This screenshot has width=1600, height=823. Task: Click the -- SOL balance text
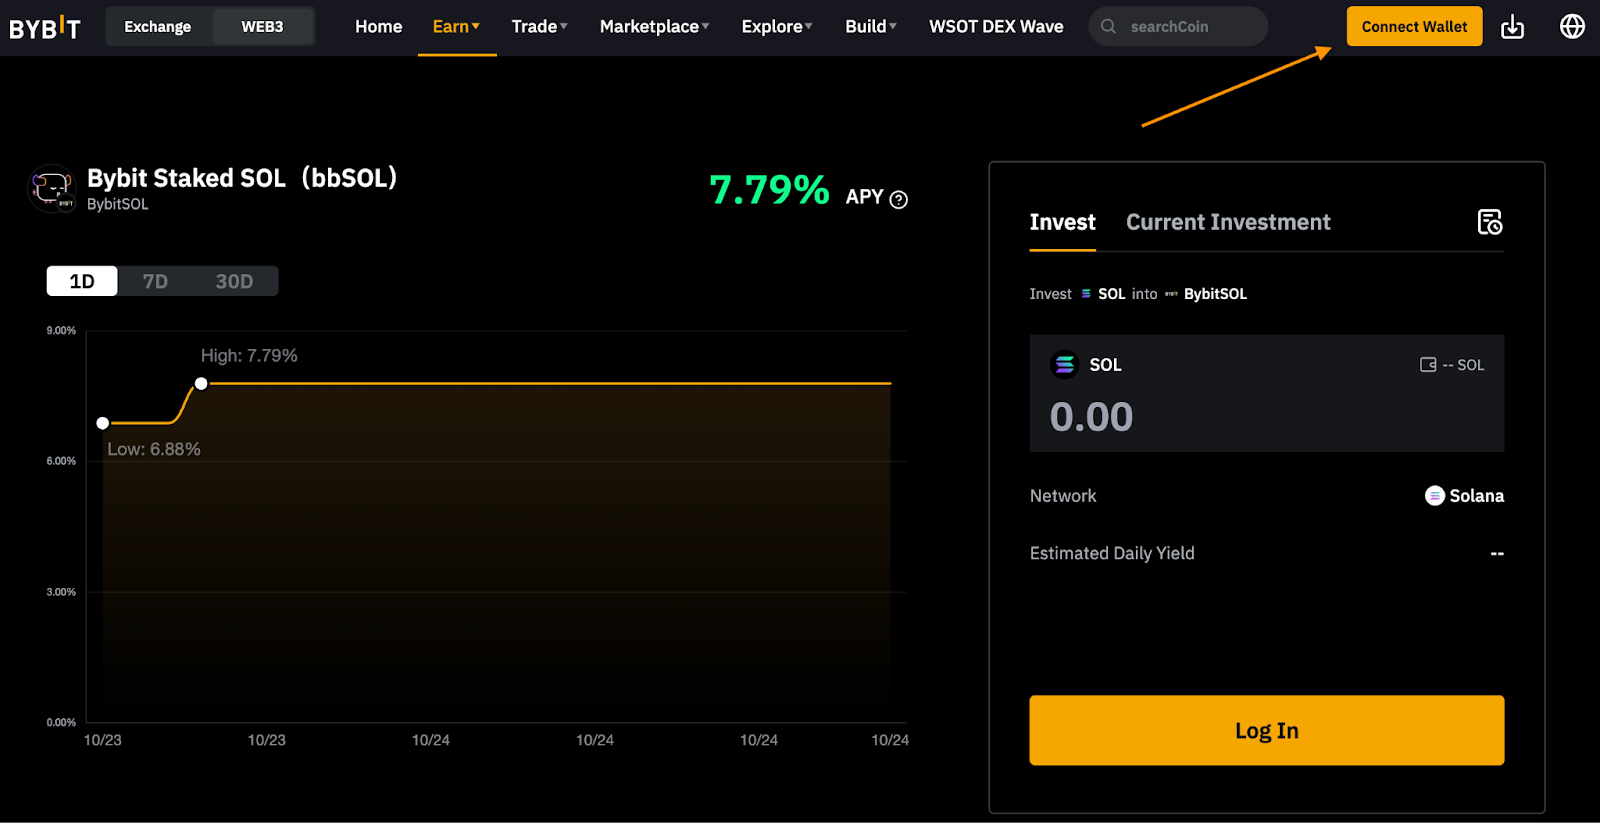tap(1463, 365)
